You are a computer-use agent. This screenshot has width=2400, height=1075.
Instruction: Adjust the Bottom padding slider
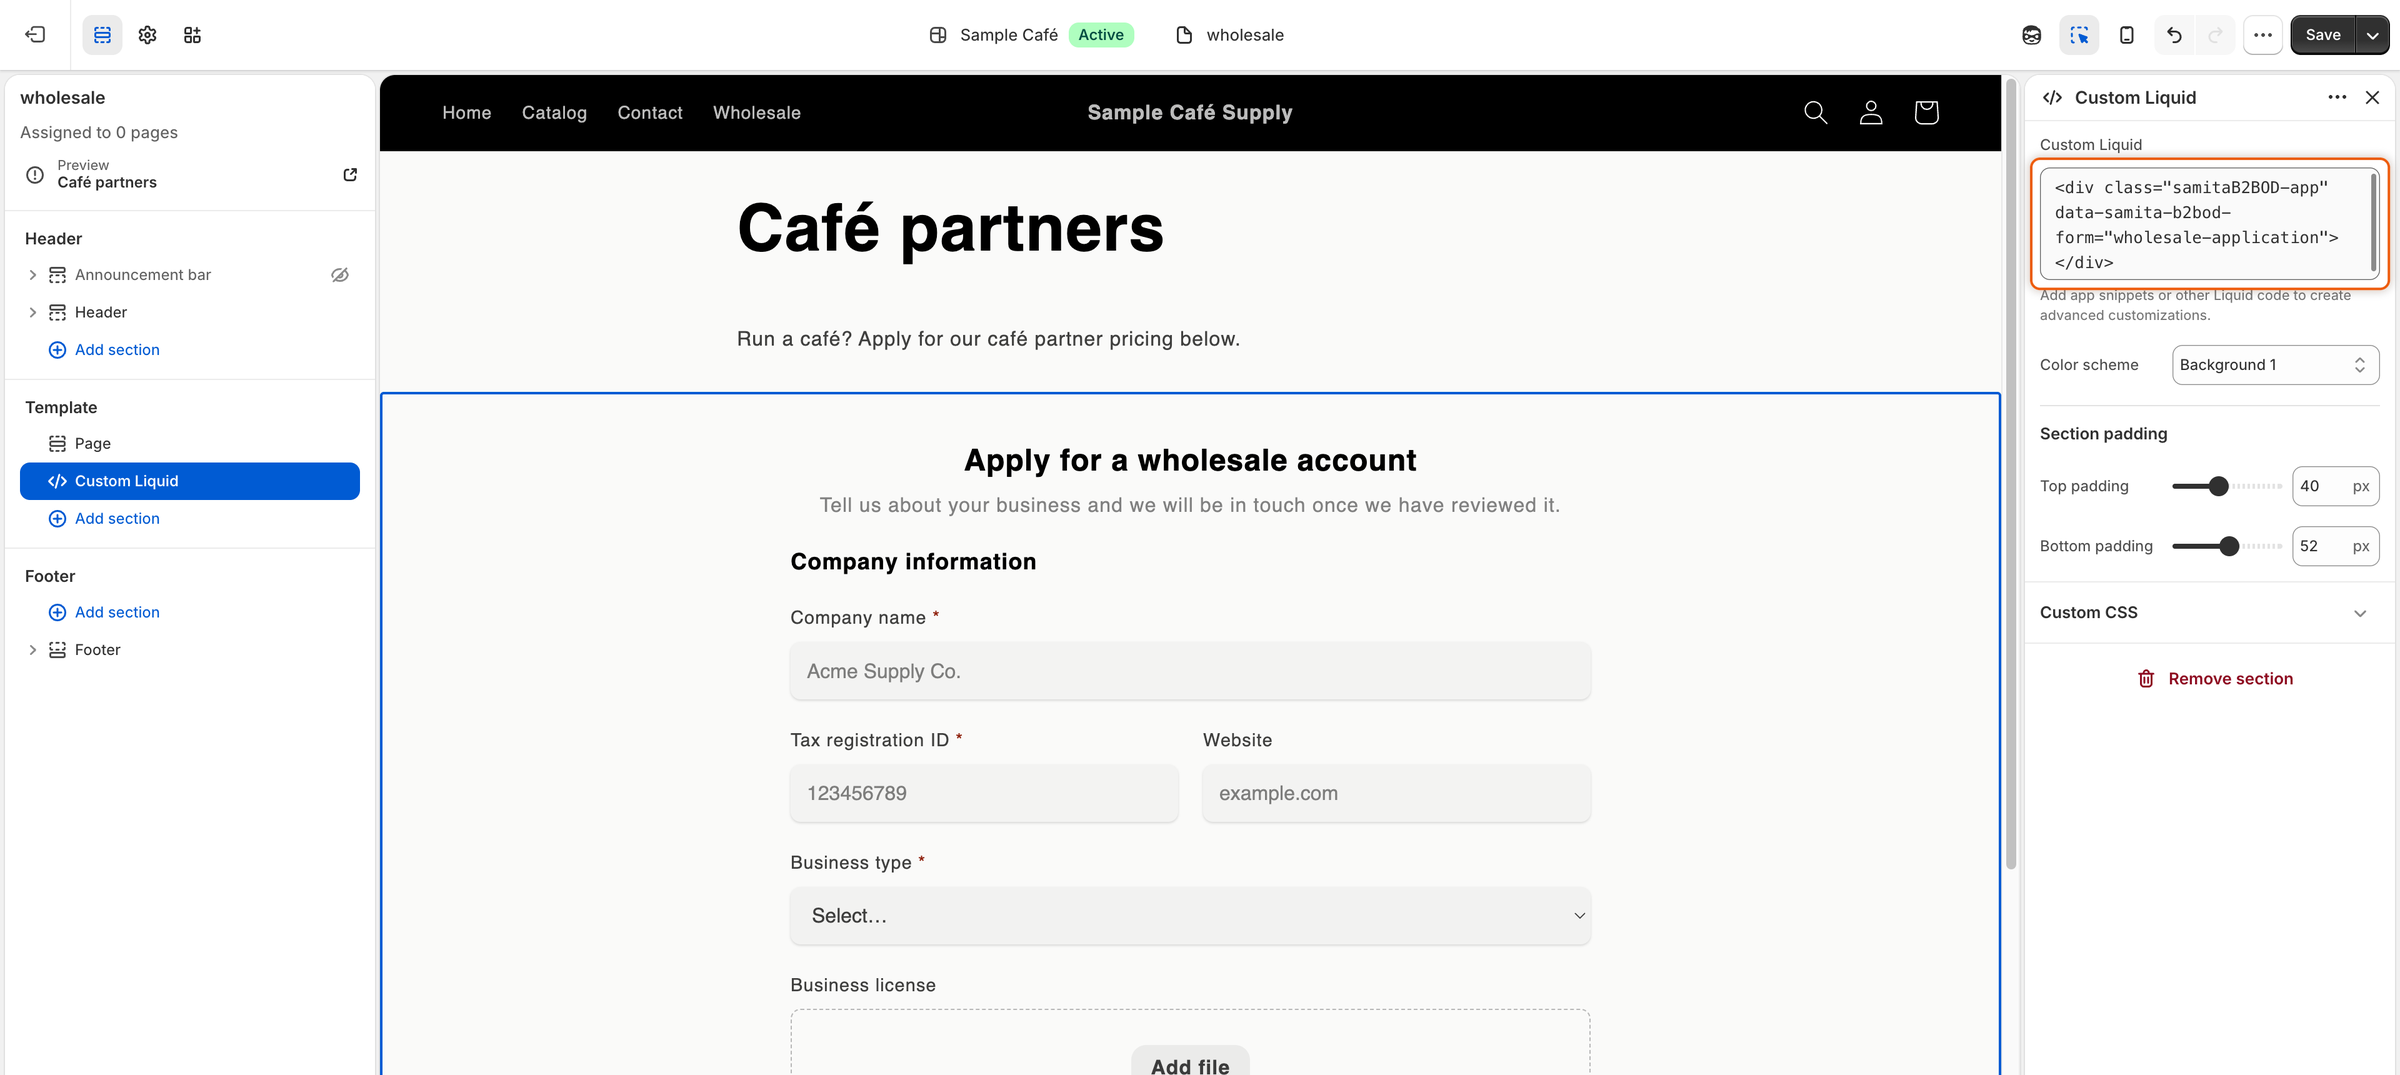pos(2228,546)
